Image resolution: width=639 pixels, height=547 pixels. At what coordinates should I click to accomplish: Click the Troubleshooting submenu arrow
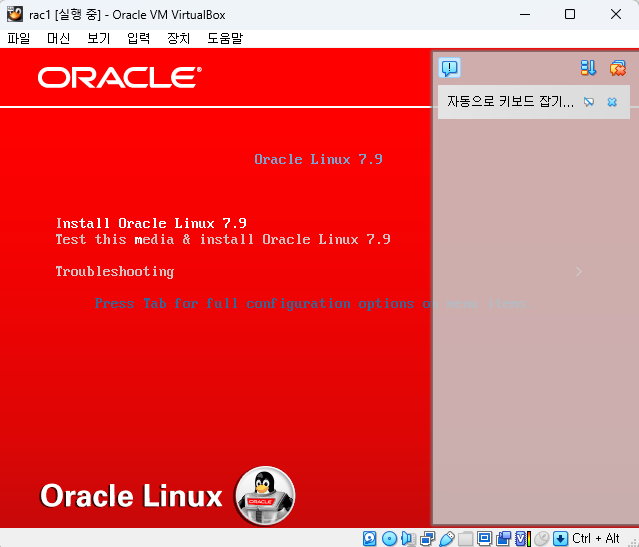[579, 271]
